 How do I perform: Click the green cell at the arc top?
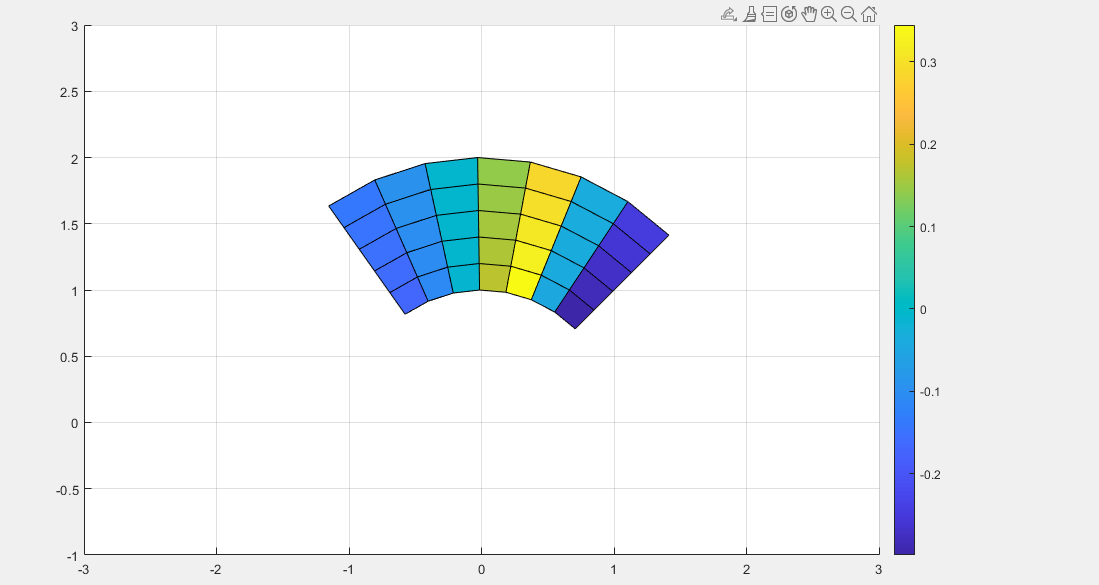point(503,172)
